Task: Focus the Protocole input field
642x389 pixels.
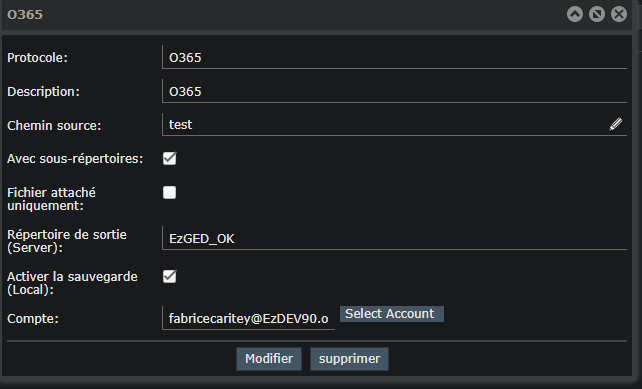Action: [x=395, y=57]
